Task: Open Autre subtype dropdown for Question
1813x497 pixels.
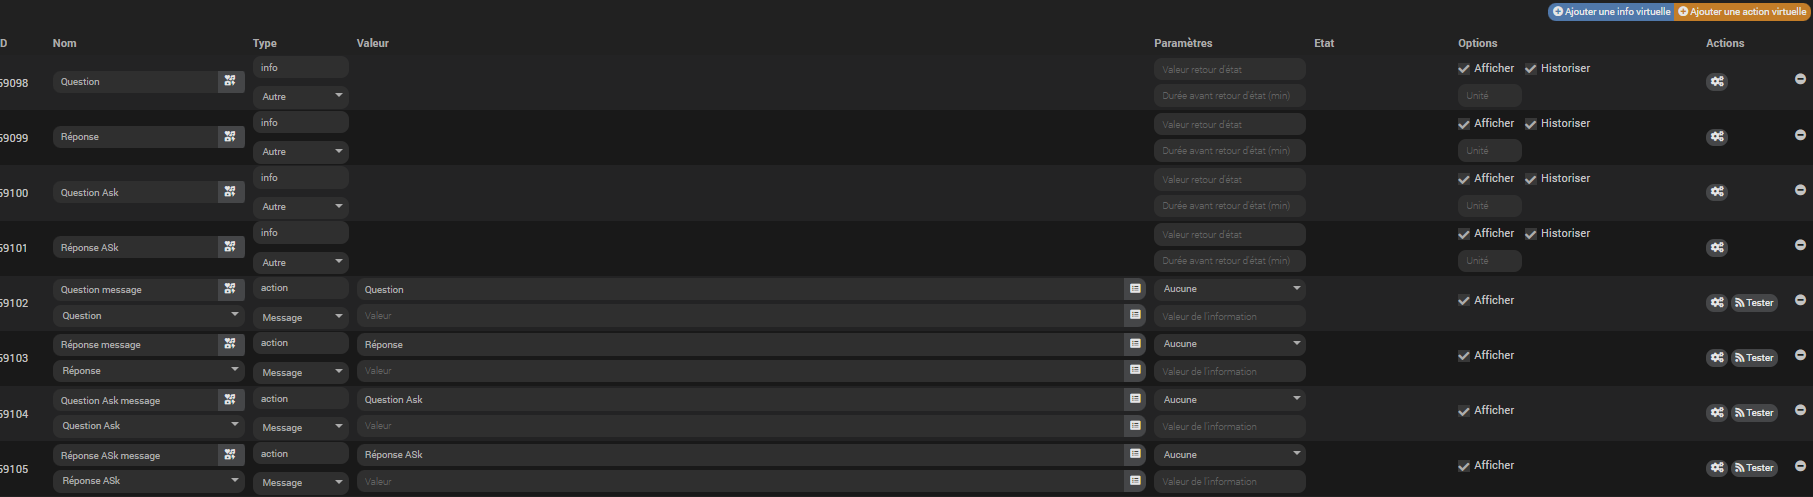Action: [x=300, y=97]
